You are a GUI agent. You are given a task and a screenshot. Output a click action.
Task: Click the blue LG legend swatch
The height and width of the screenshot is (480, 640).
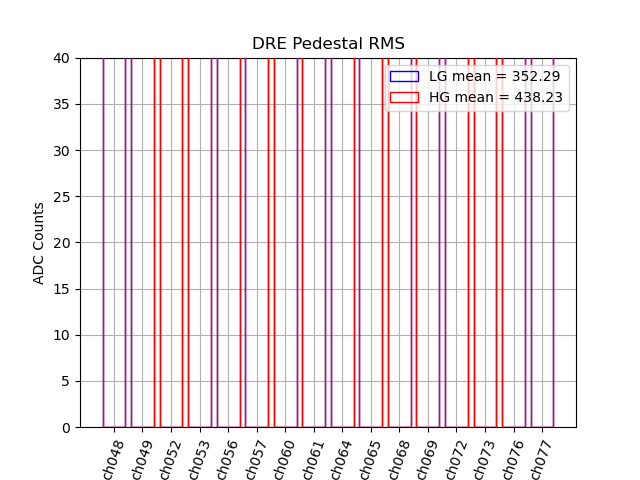click(404, 77)
